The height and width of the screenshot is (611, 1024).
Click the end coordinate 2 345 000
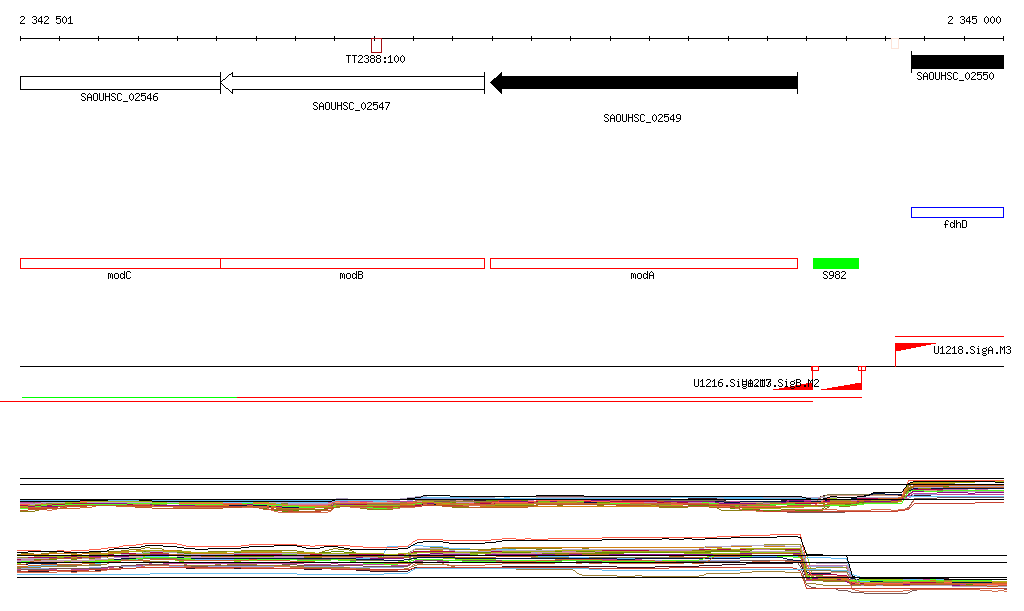(974, 20)
